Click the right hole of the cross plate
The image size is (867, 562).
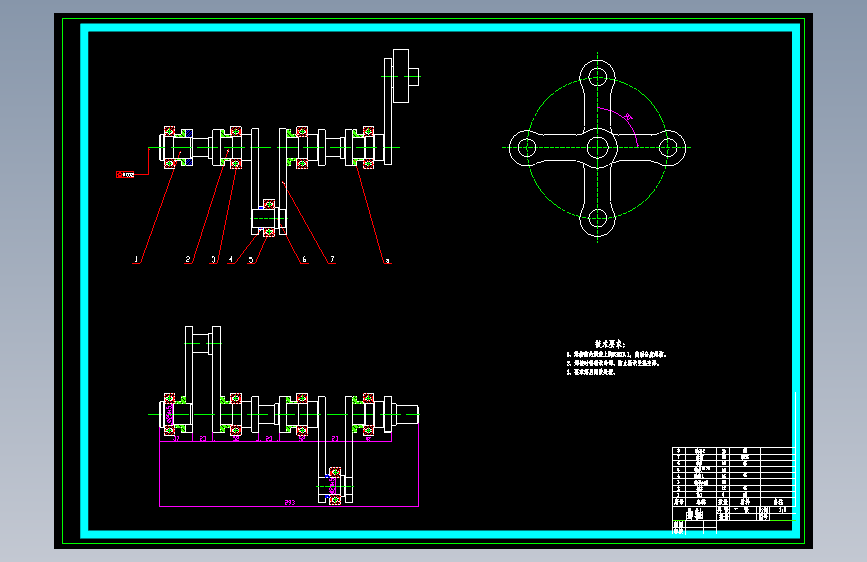click(x=668, y=148)
